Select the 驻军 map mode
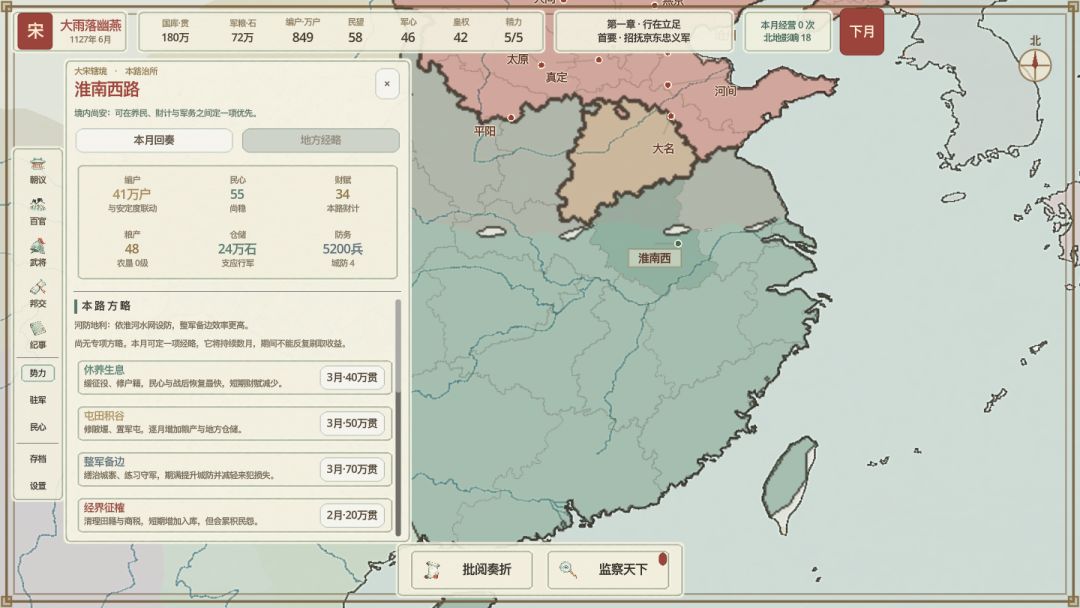 pos(38,400)
